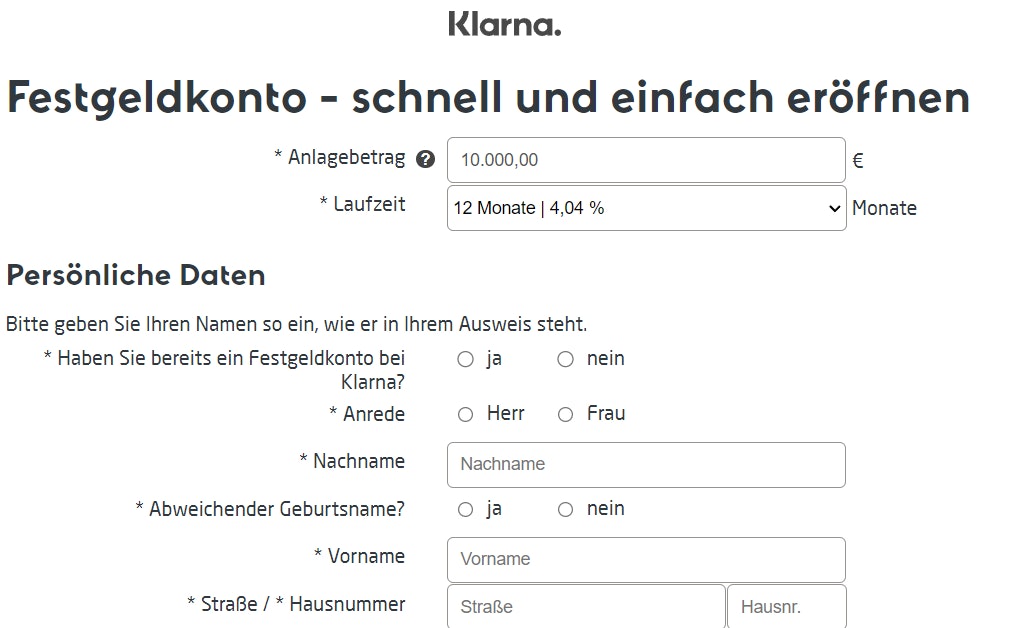Open the Laufzeit term selection dropdown
Screen dimensions: 1035x628
[645, 208]
